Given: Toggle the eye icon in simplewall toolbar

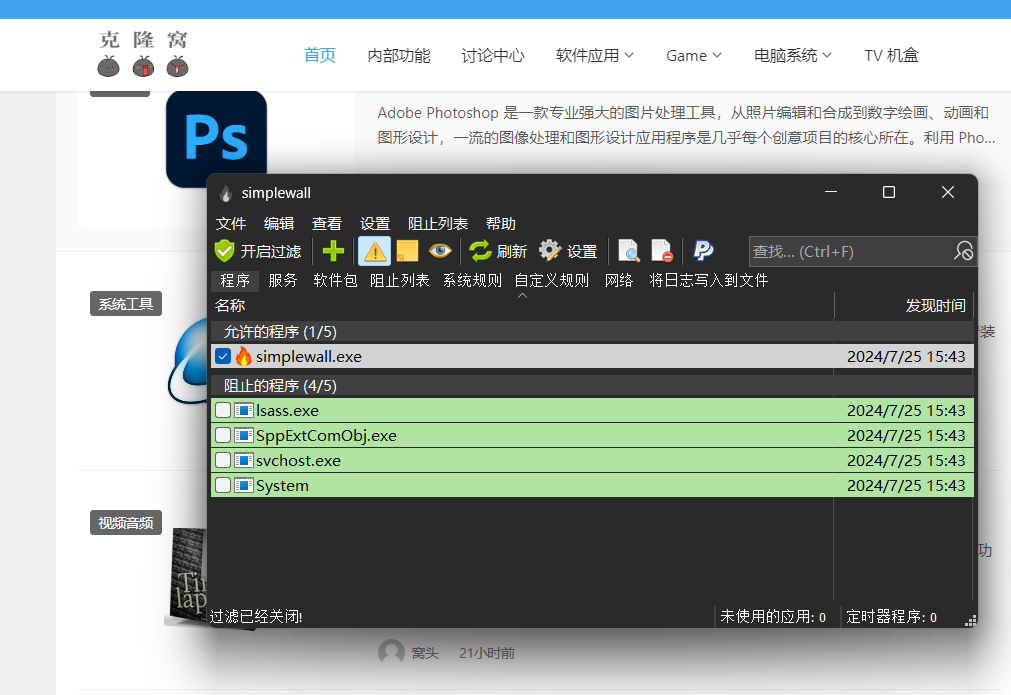Looking at the screenshot, I should (x=440, y=250).
